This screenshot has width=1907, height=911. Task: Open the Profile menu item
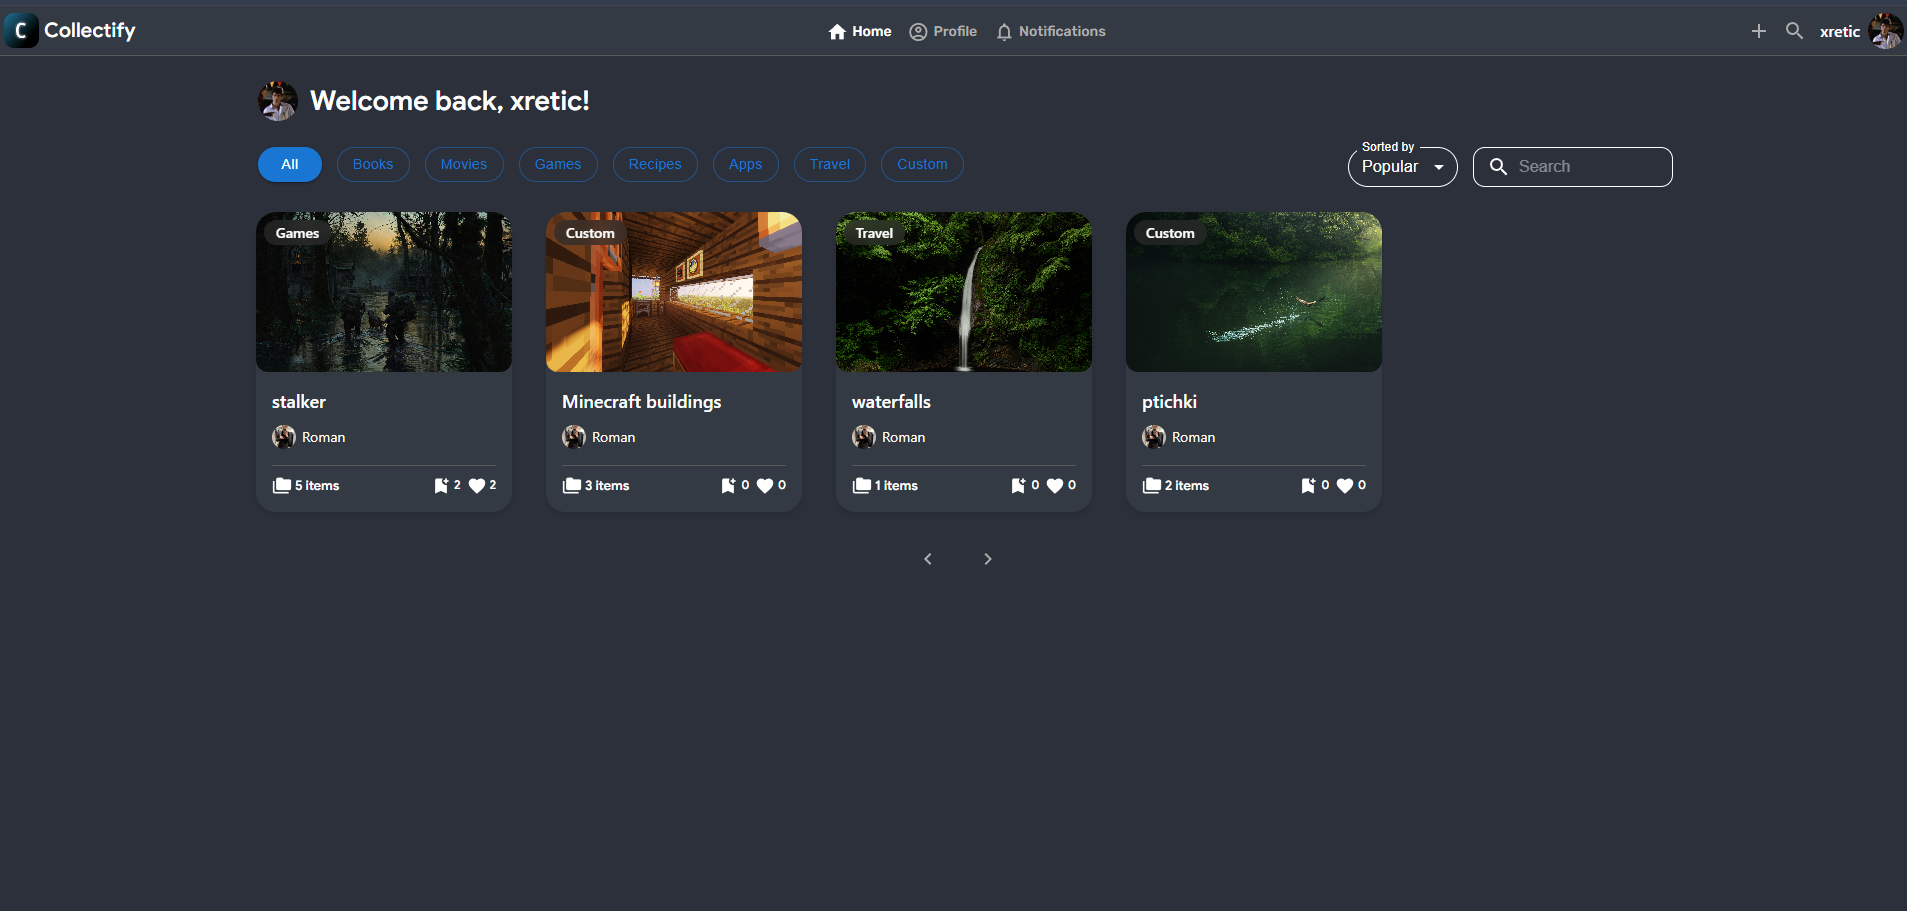pyautogui.click(x=943, y=31)
